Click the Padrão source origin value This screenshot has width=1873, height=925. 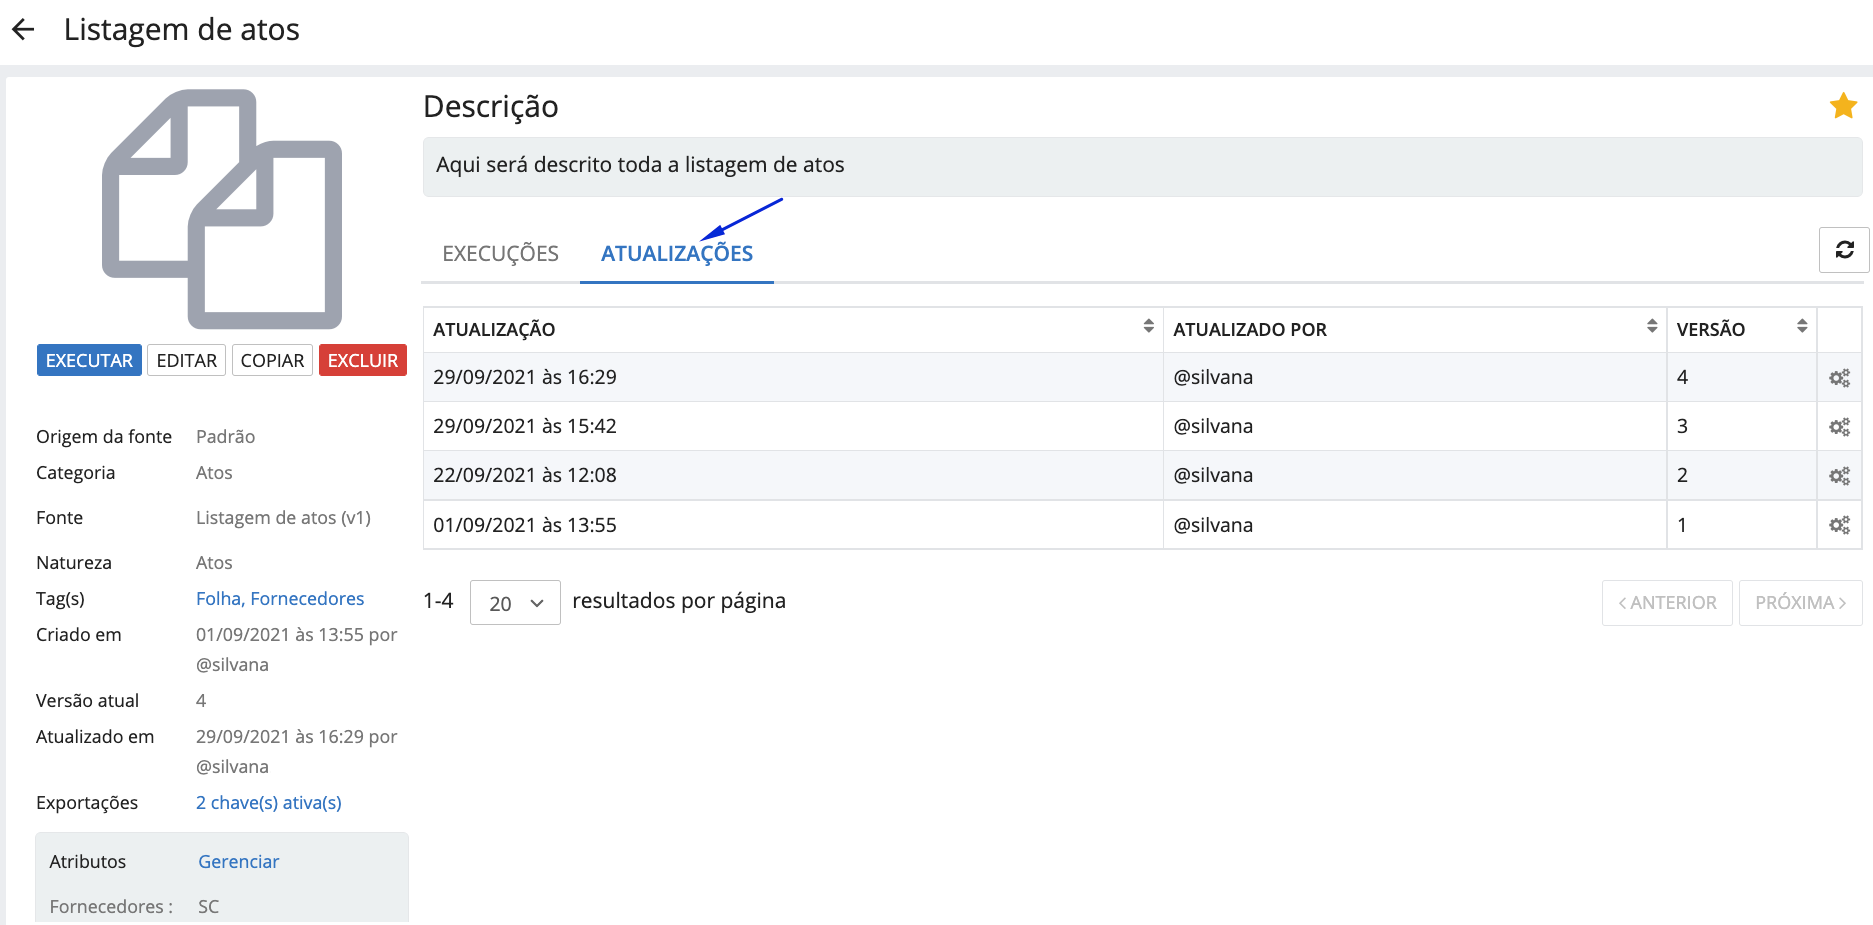point(225,437)
